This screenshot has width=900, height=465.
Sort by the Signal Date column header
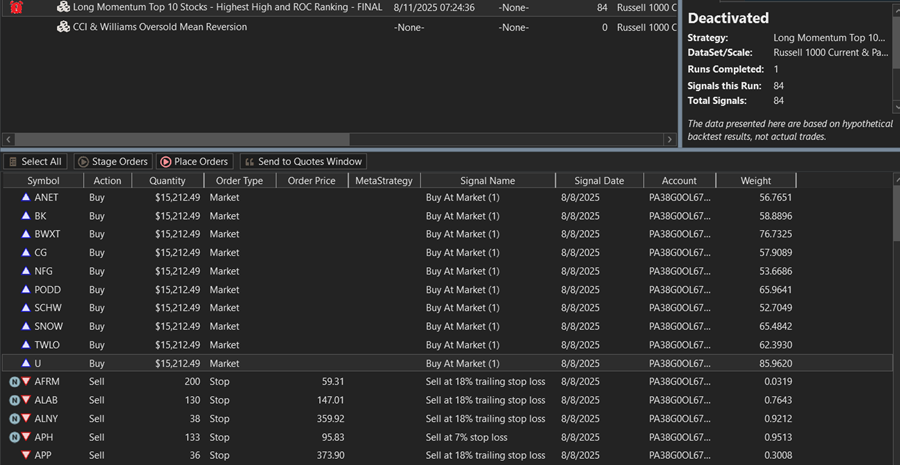[599, 181]
